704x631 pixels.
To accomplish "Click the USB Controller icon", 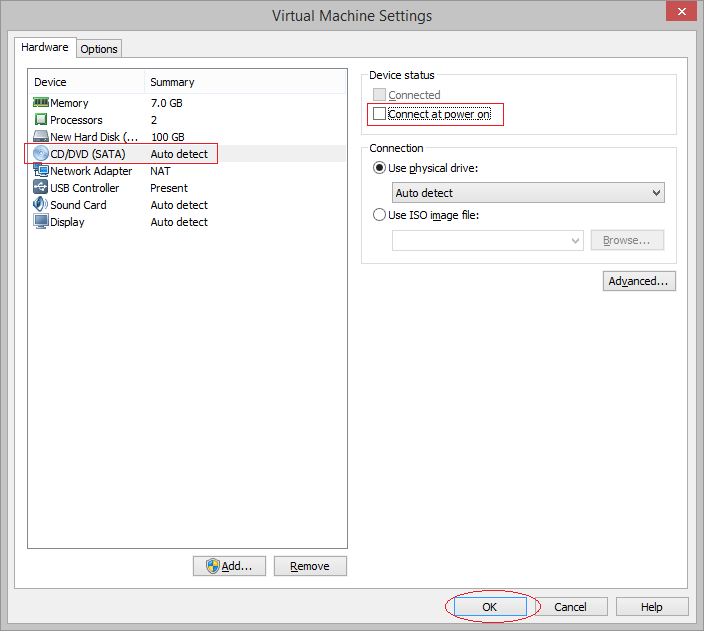I will click(x=40, y=187).
